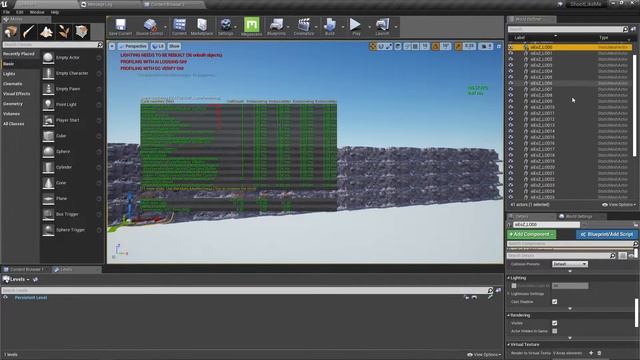Pick the Box Trigger icon
Viewport: 640px width, 360px height.
48,214
